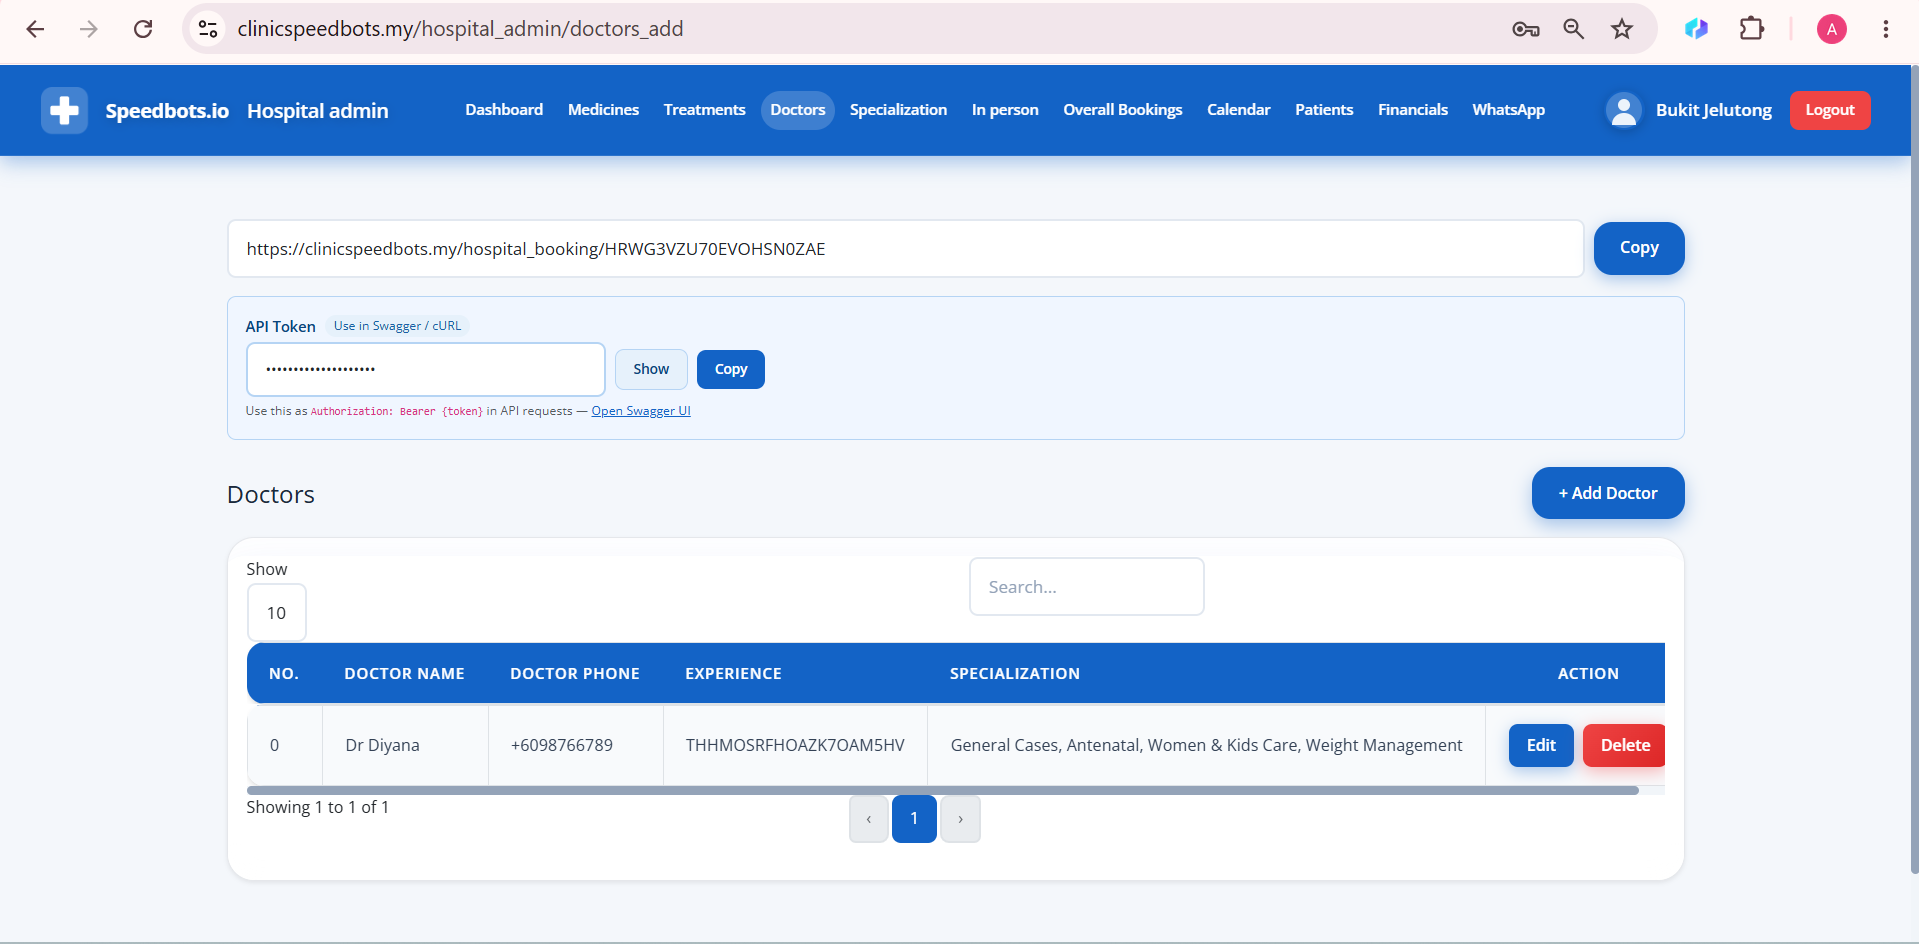This screenshot has width=1919, height=944.
Task: Click the table's horizontal scrollbar
Action: click(942, 790)
